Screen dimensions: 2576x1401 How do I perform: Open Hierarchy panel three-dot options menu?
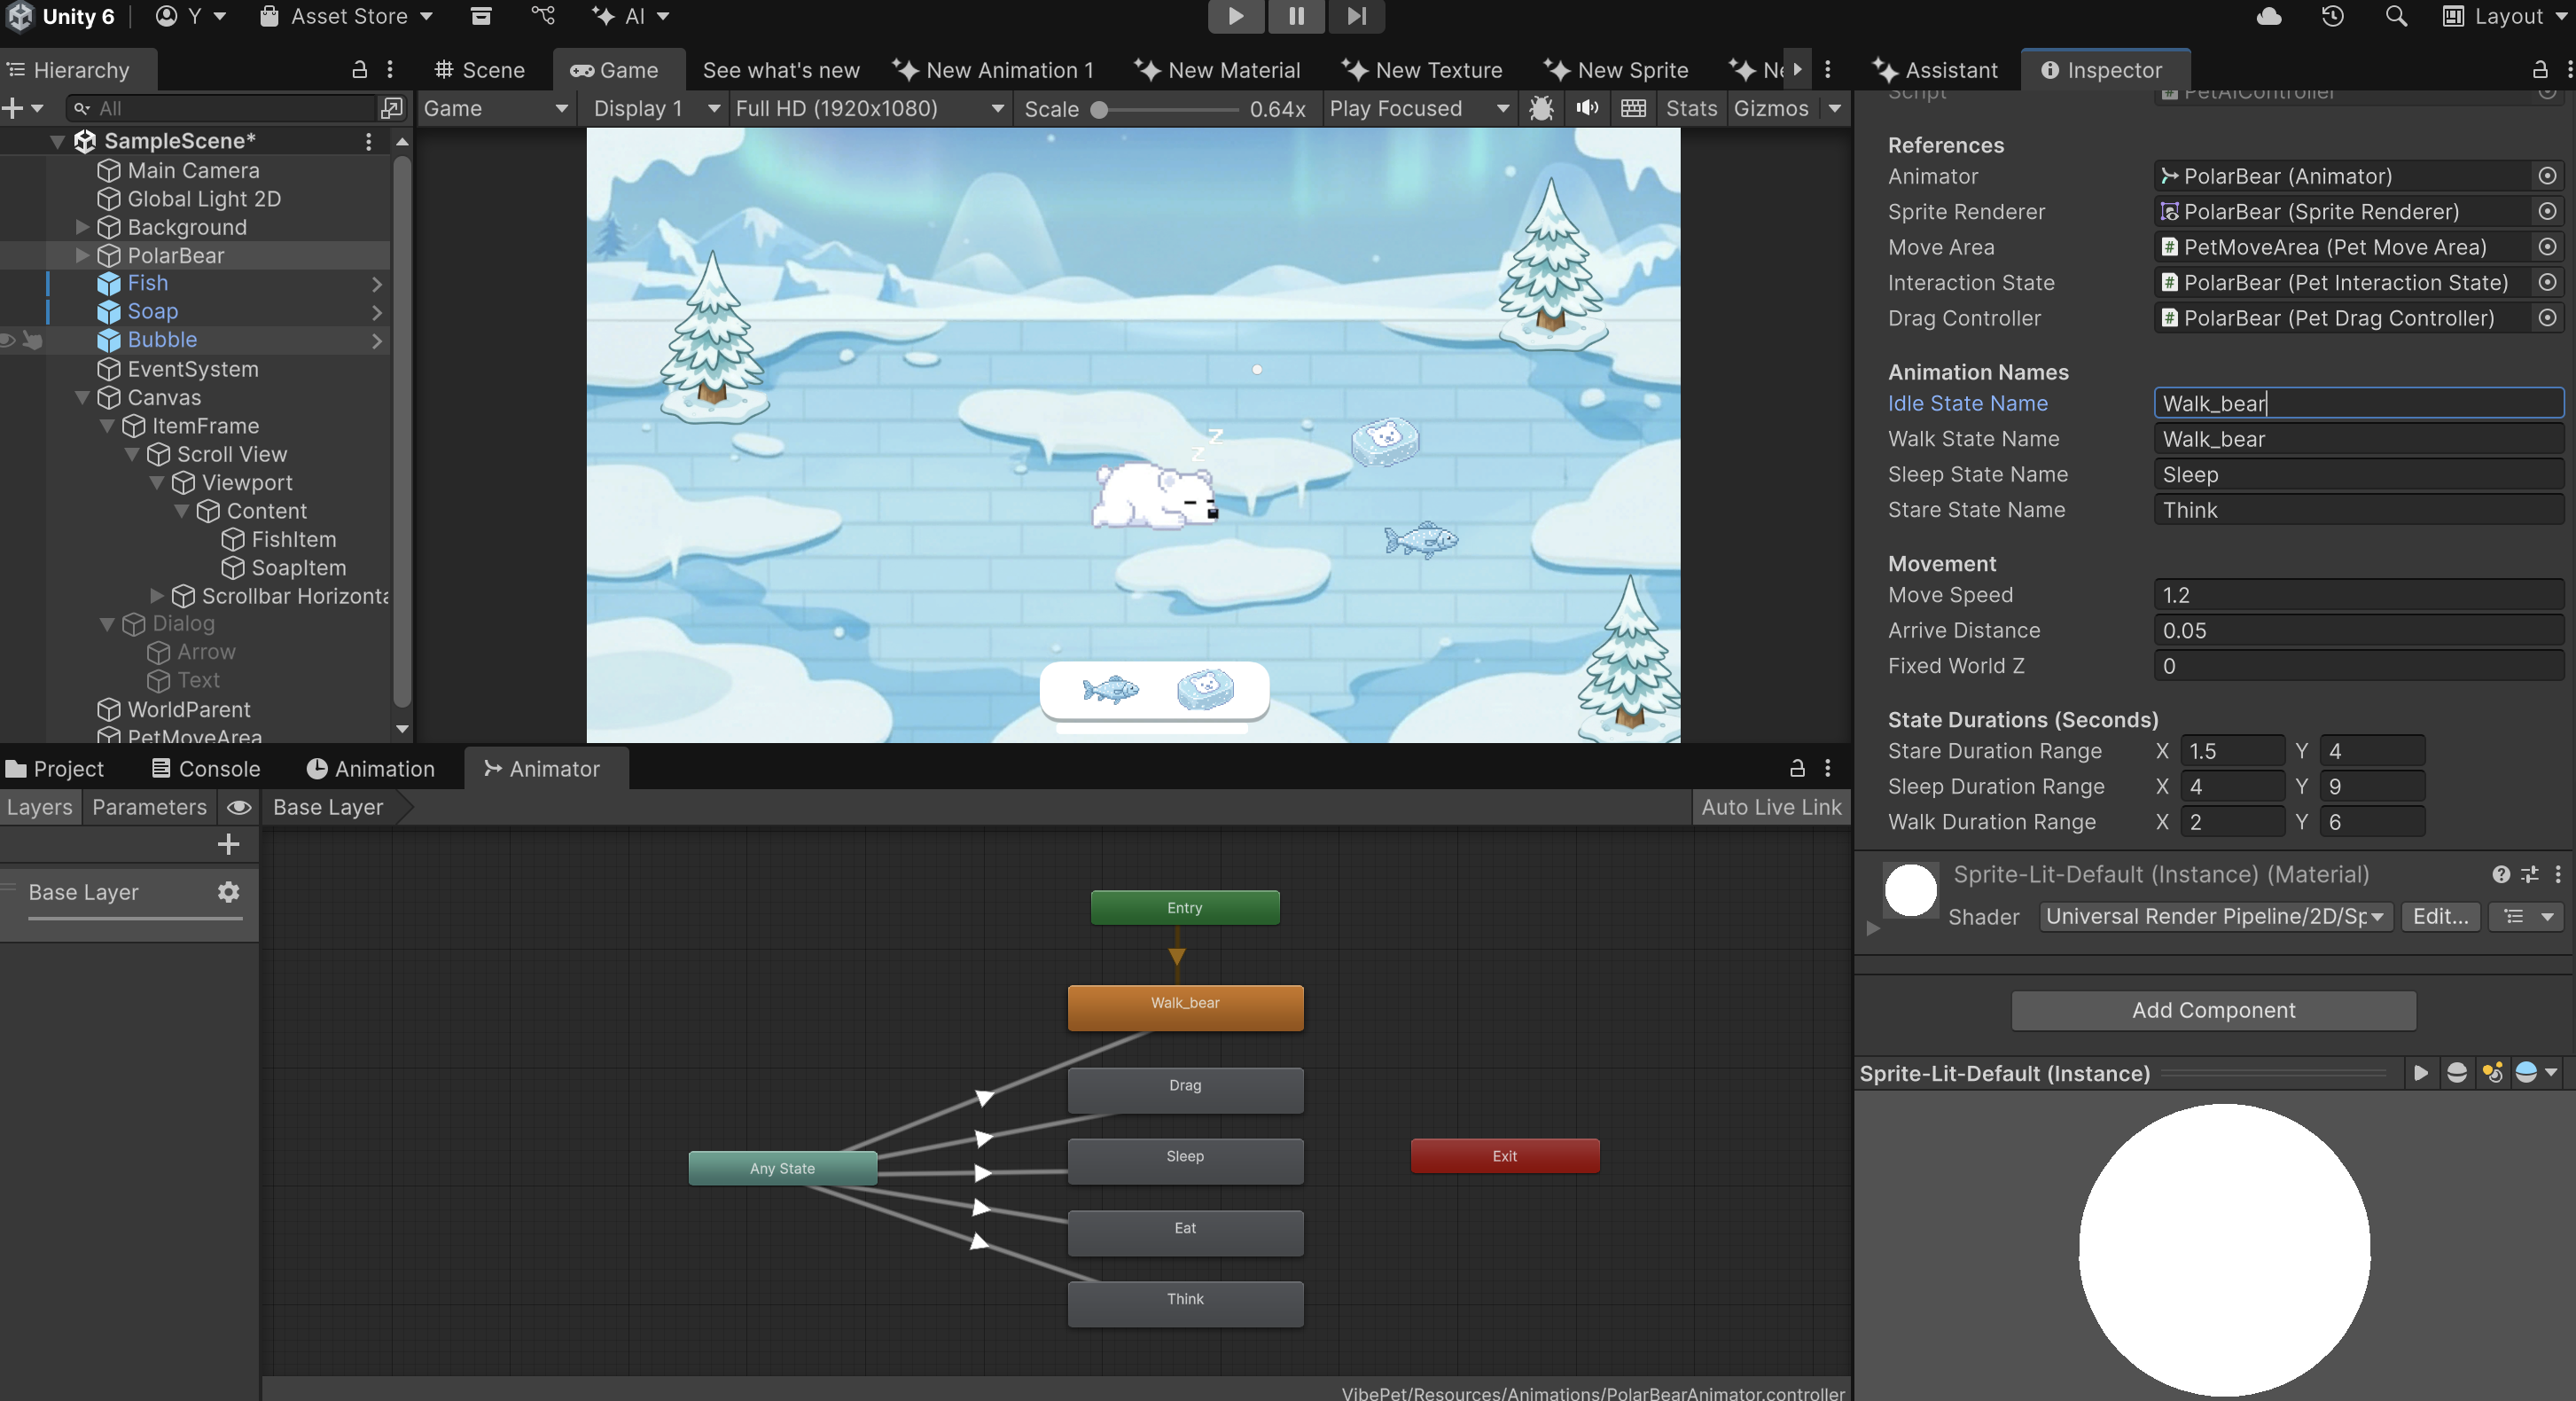pyautogui.click(x=390, y=69)
